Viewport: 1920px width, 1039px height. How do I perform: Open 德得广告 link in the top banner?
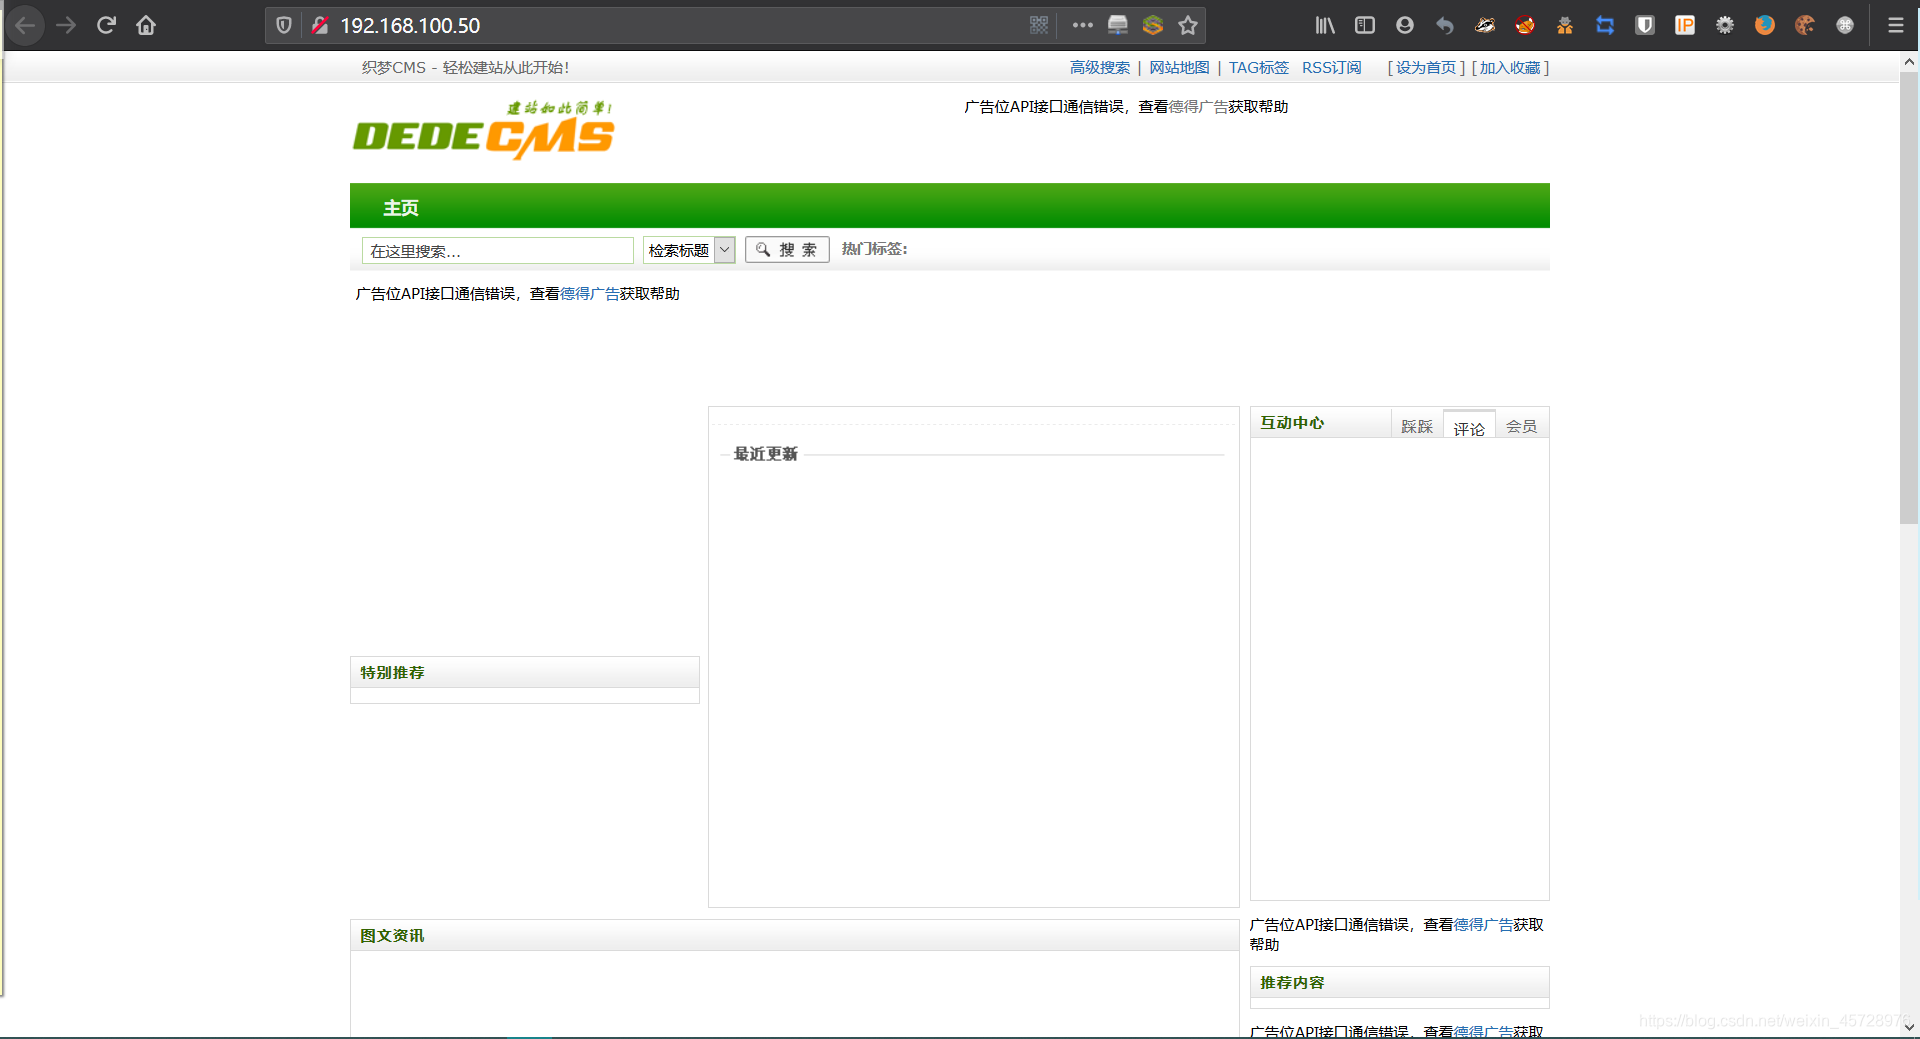(x=1198, y=107)
